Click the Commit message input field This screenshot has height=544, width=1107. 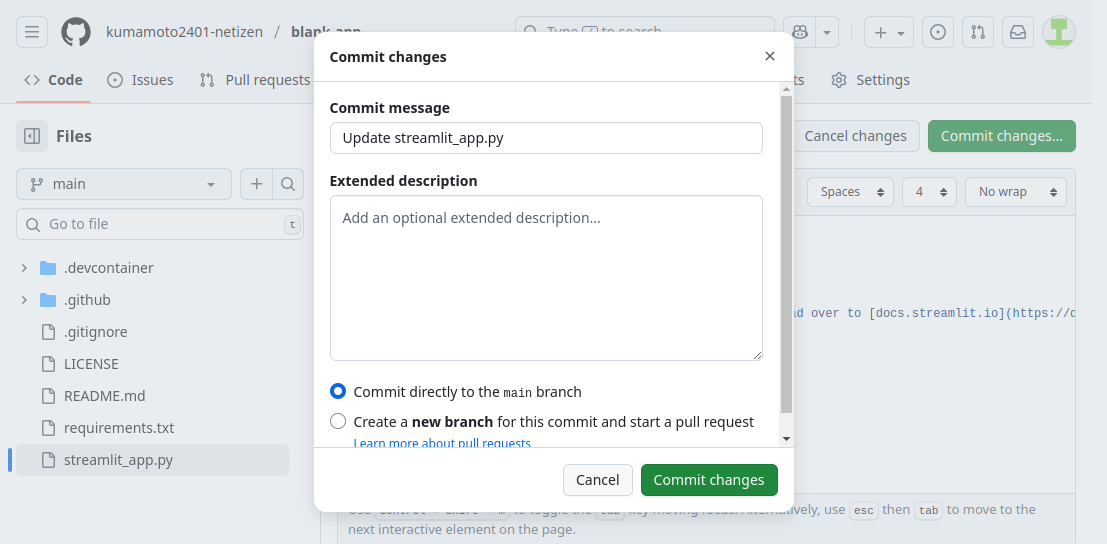pyautogui.click(x=546, y=138)
